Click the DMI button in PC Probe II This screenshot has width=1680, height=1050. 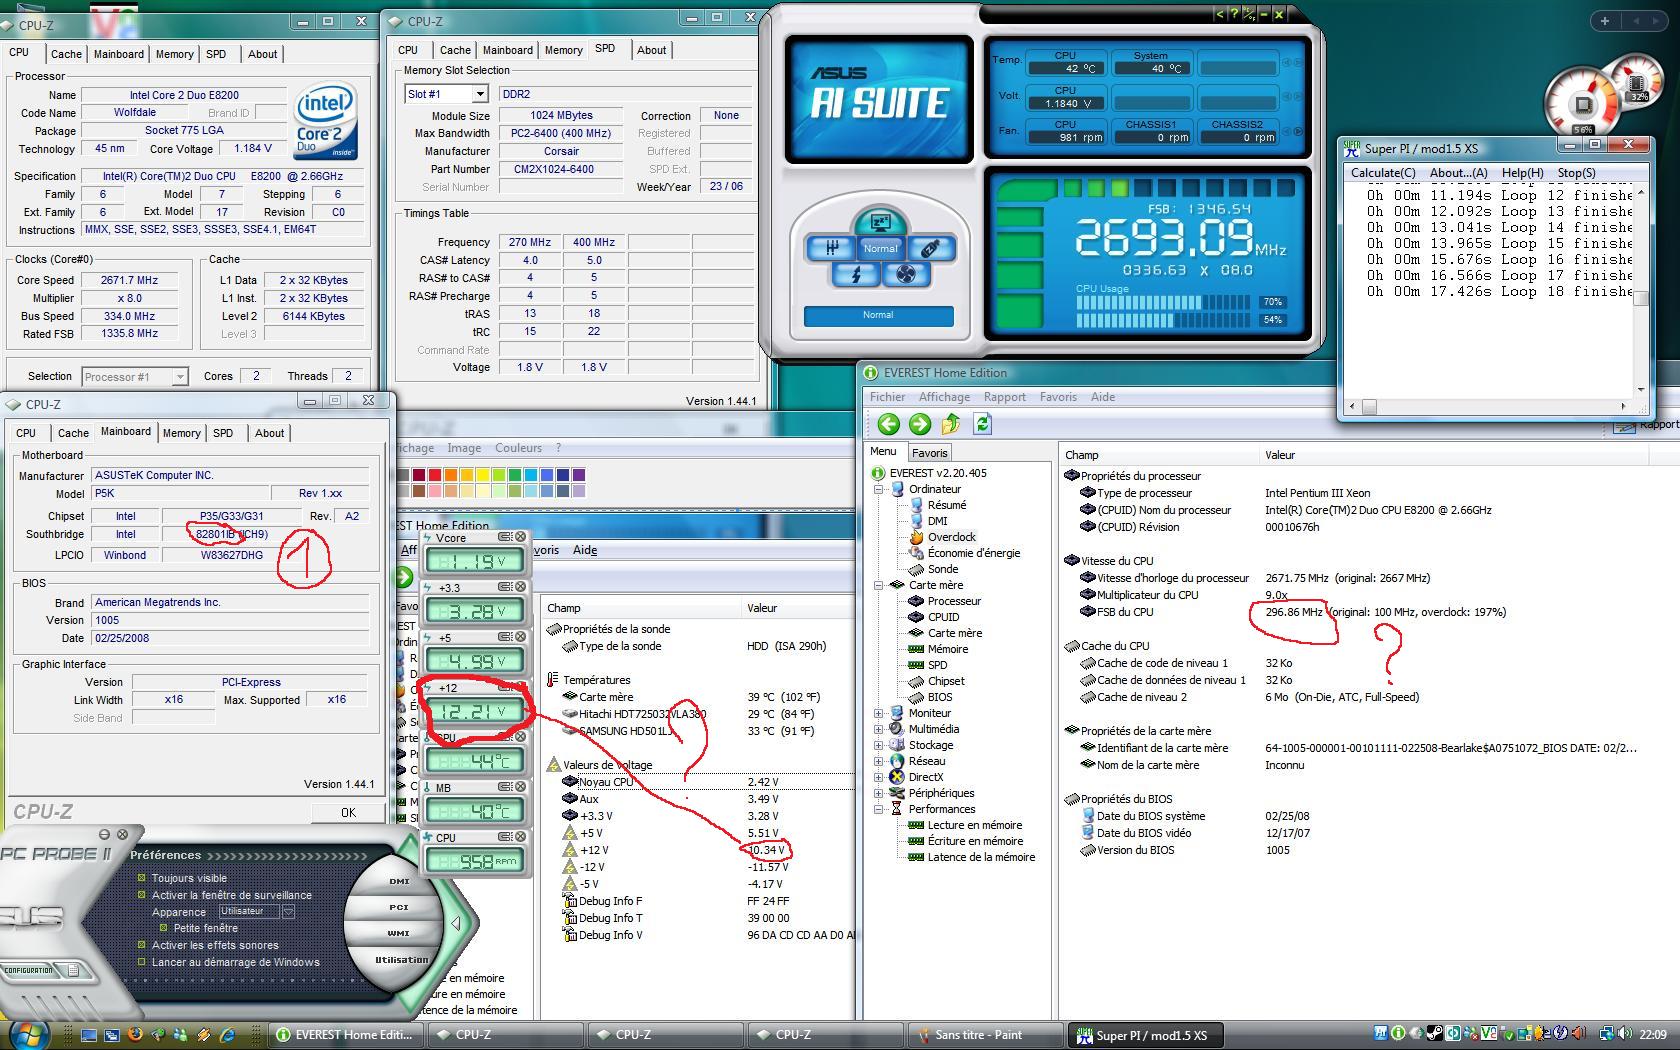click(x=399, y=881)
